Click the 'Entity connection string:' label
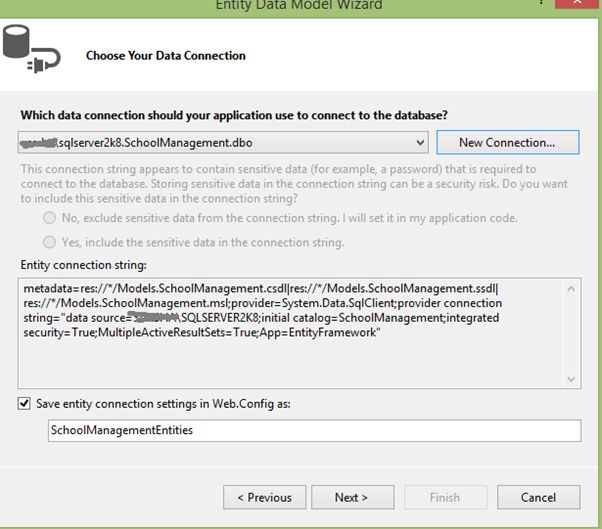 click(x=83, y=264)
